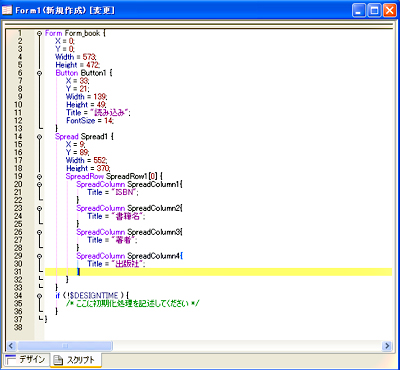
Task: Click the Form1 window icon in title bar
Action: click(7, 10)
